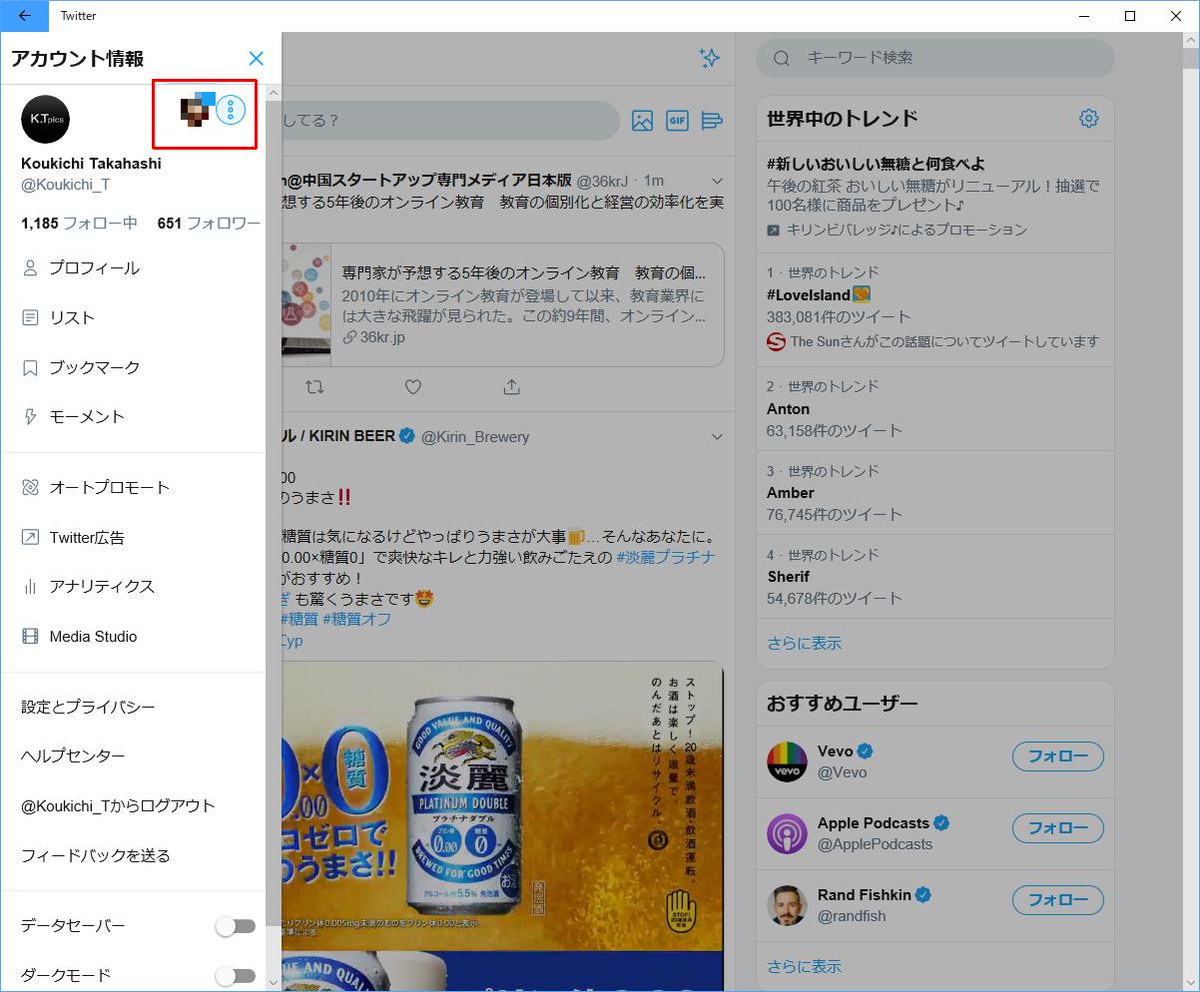Expand the Kirin Brewery tweet options chevron

point(716,437)
